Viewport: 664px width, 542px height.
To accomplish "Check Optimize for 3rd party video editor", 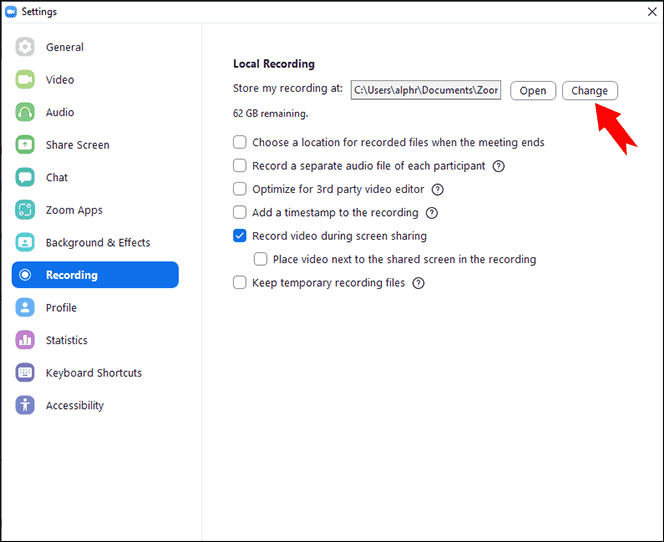I will click(x=240, y=189).
